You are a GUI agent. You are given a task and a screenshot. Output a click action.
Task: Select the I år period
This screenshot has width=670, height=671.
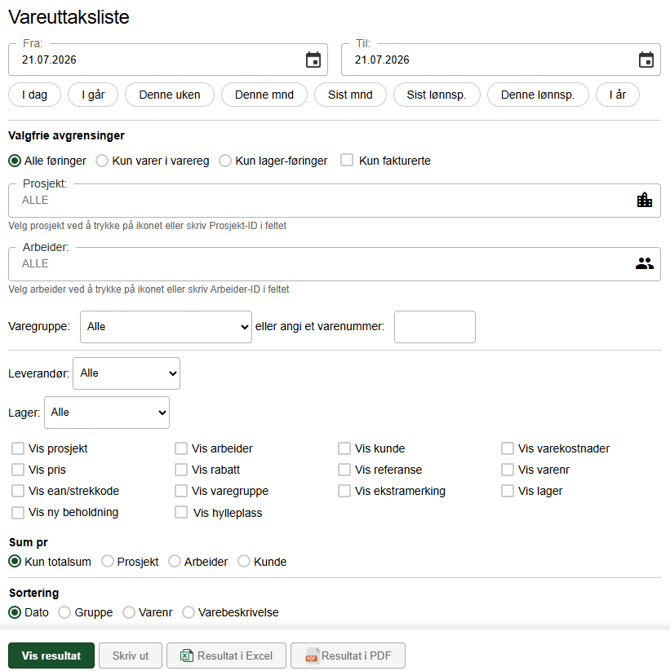pos(618,95)
